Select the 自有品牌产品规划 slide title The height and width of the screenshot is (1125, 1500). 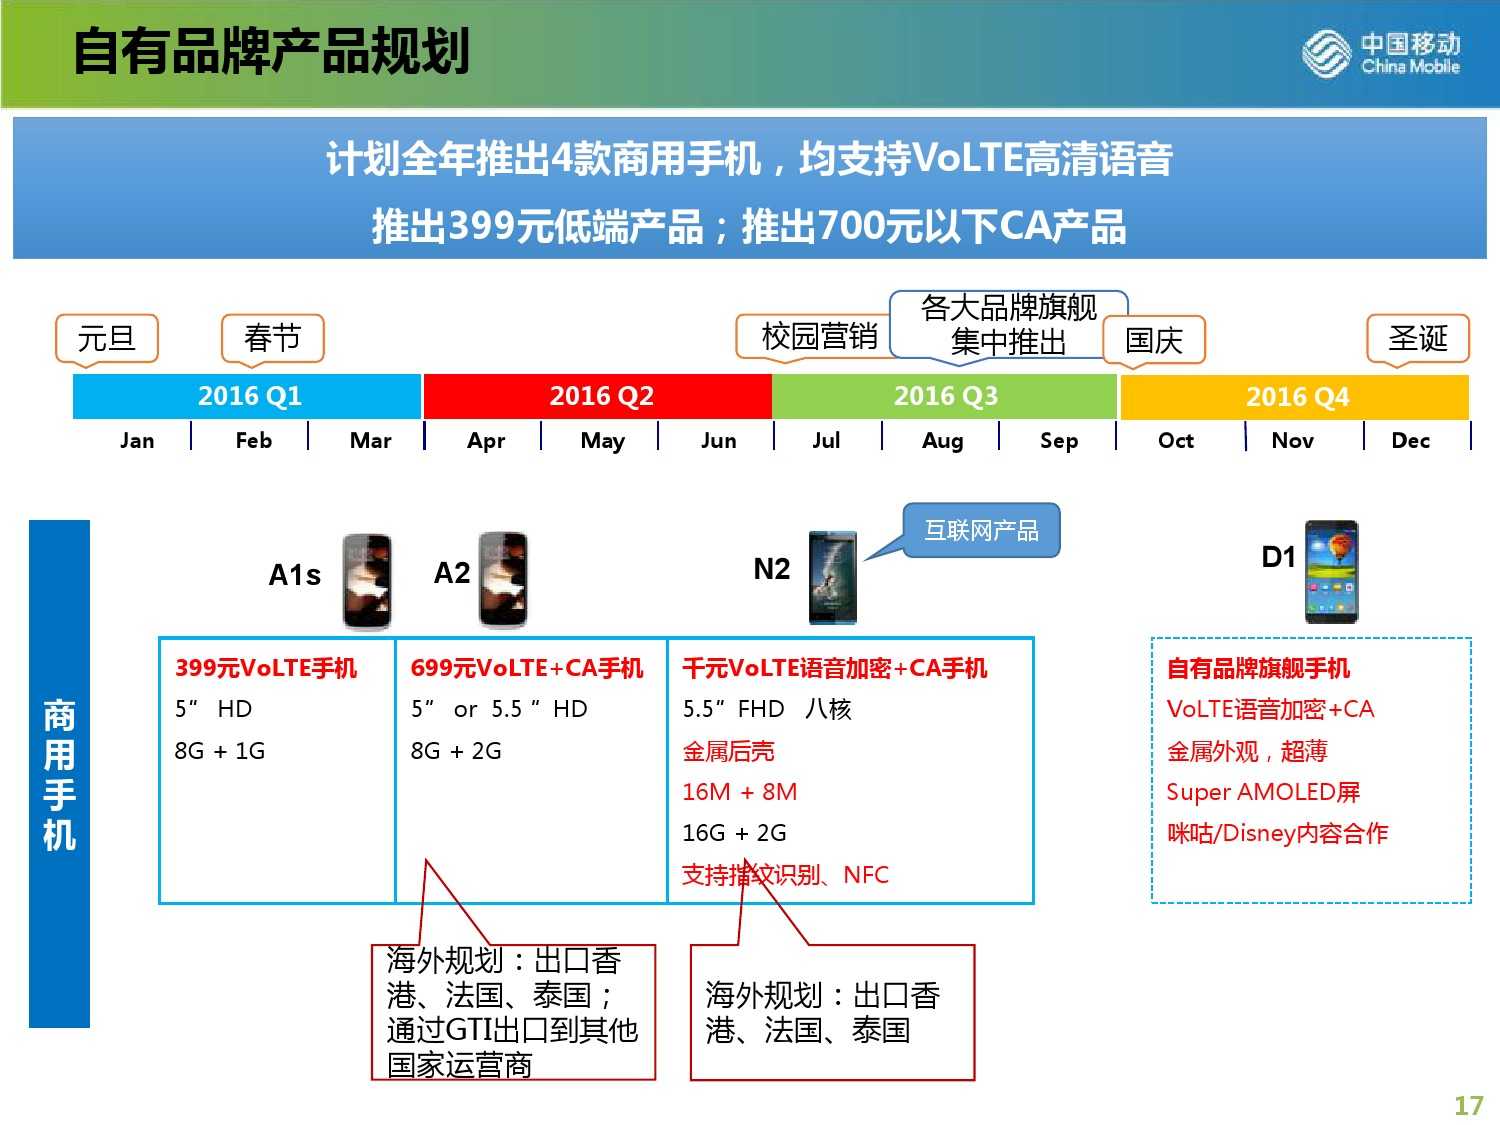click(271, 52)
